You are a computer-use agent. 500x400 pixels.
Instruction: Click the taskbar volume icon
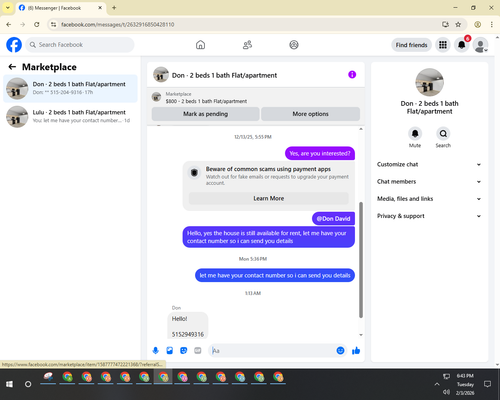[446, 392]
